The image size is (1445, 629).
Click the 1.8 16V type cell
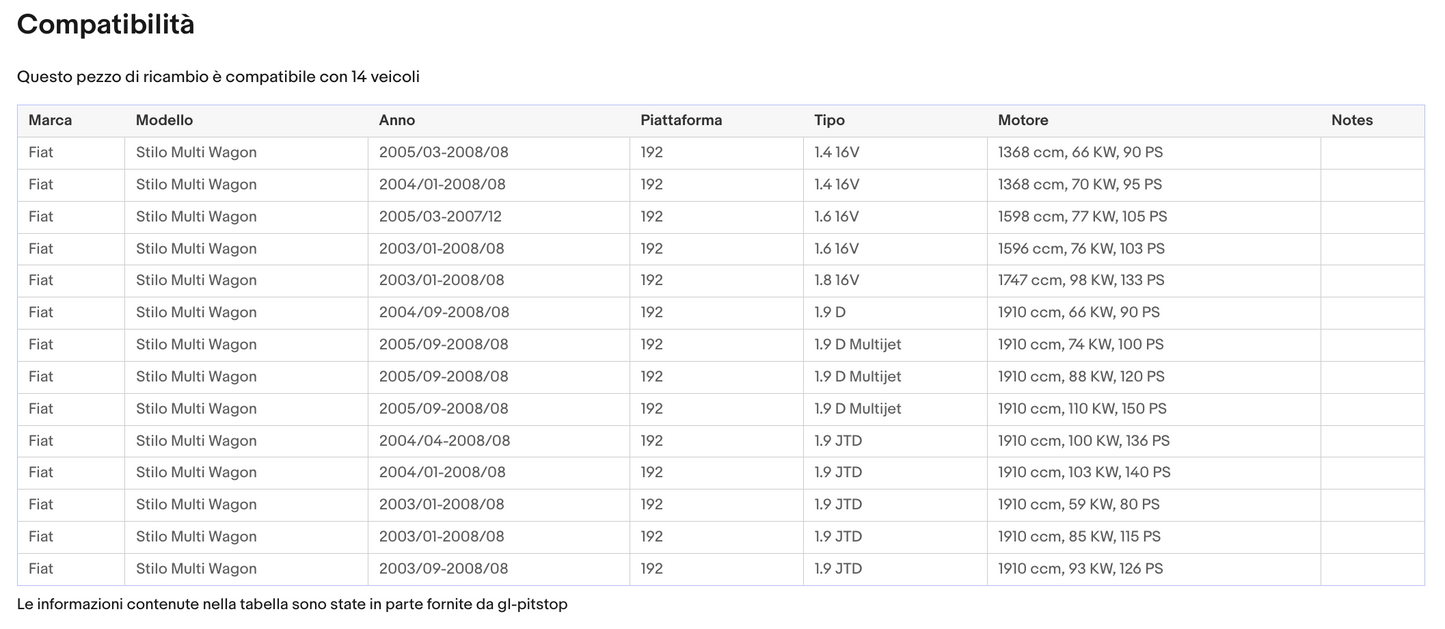pos(836,281)
